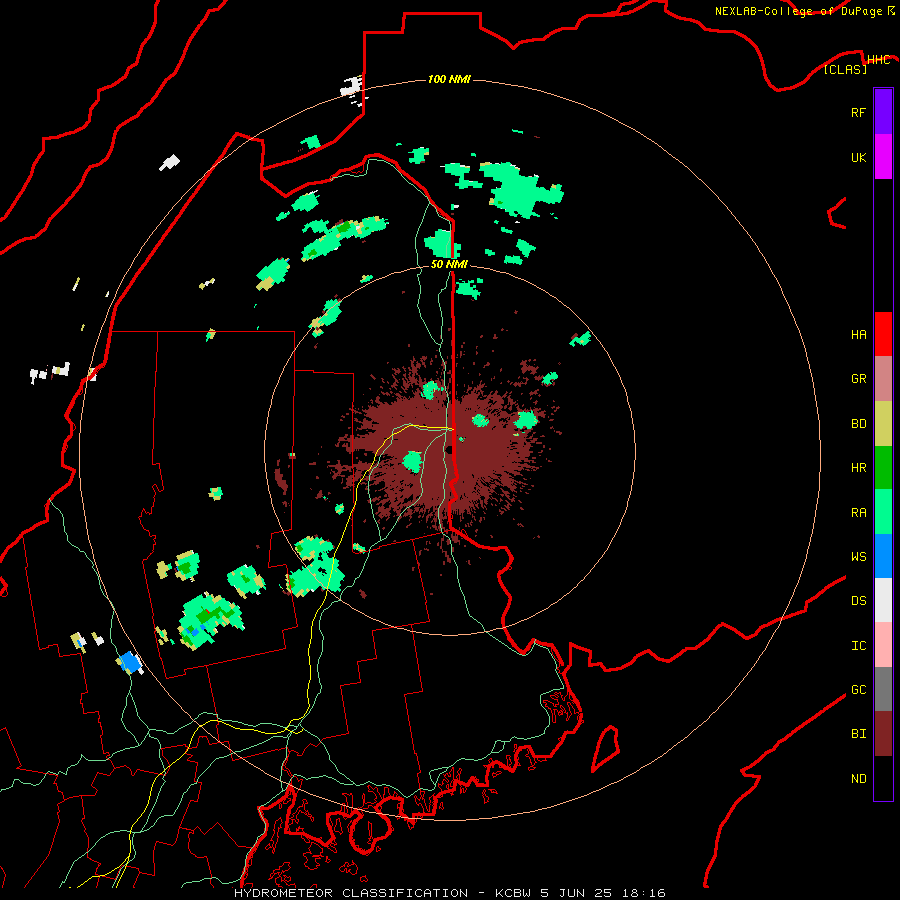Click the RF legend label
This screenshot has height=900, width=900.
point(858,112)
